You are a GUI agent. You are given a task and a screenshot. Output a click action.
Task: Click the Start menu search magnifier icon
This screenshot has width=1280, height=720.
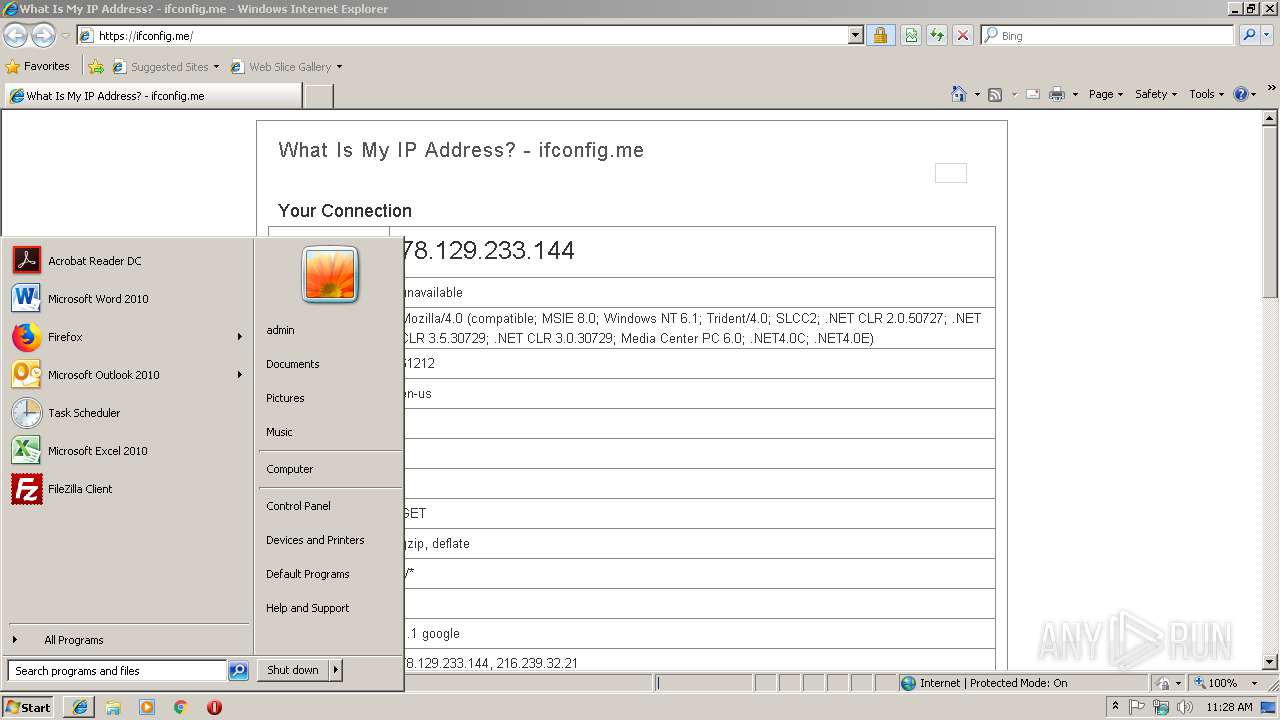[x=238, y=671]
